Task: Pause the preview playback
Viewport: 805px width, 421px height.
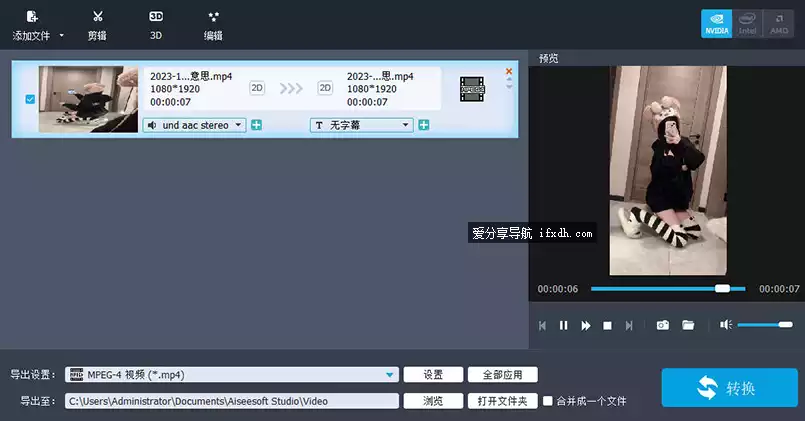Action: 564,326
